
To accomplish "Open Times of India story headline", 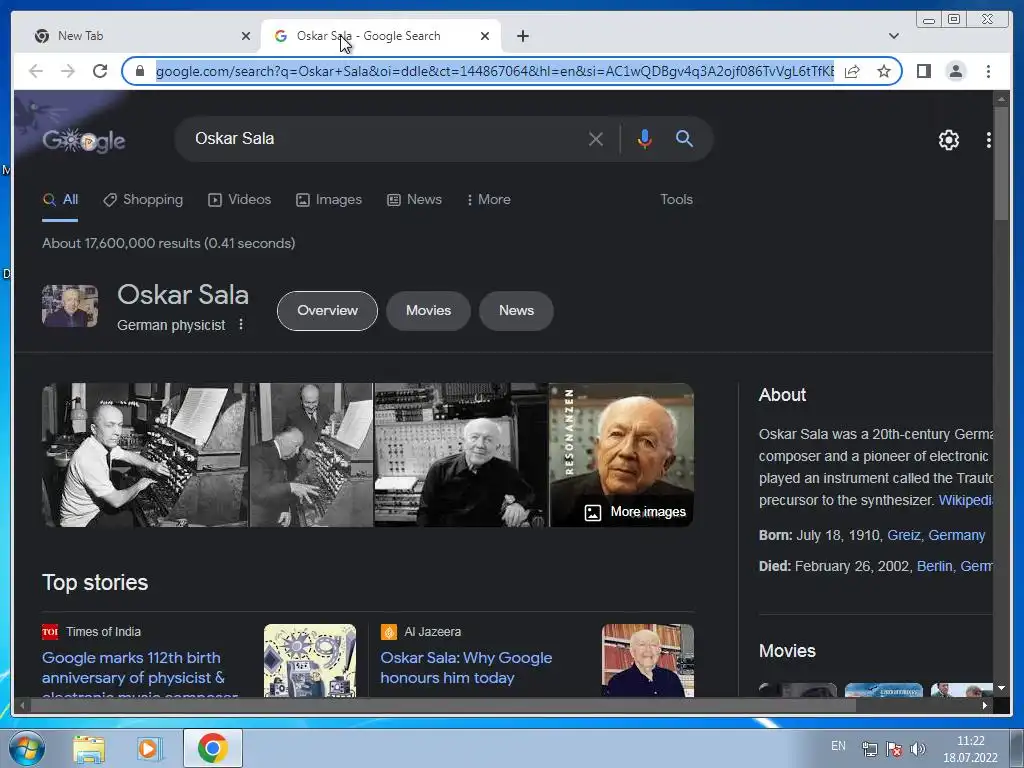I will 139,671.
